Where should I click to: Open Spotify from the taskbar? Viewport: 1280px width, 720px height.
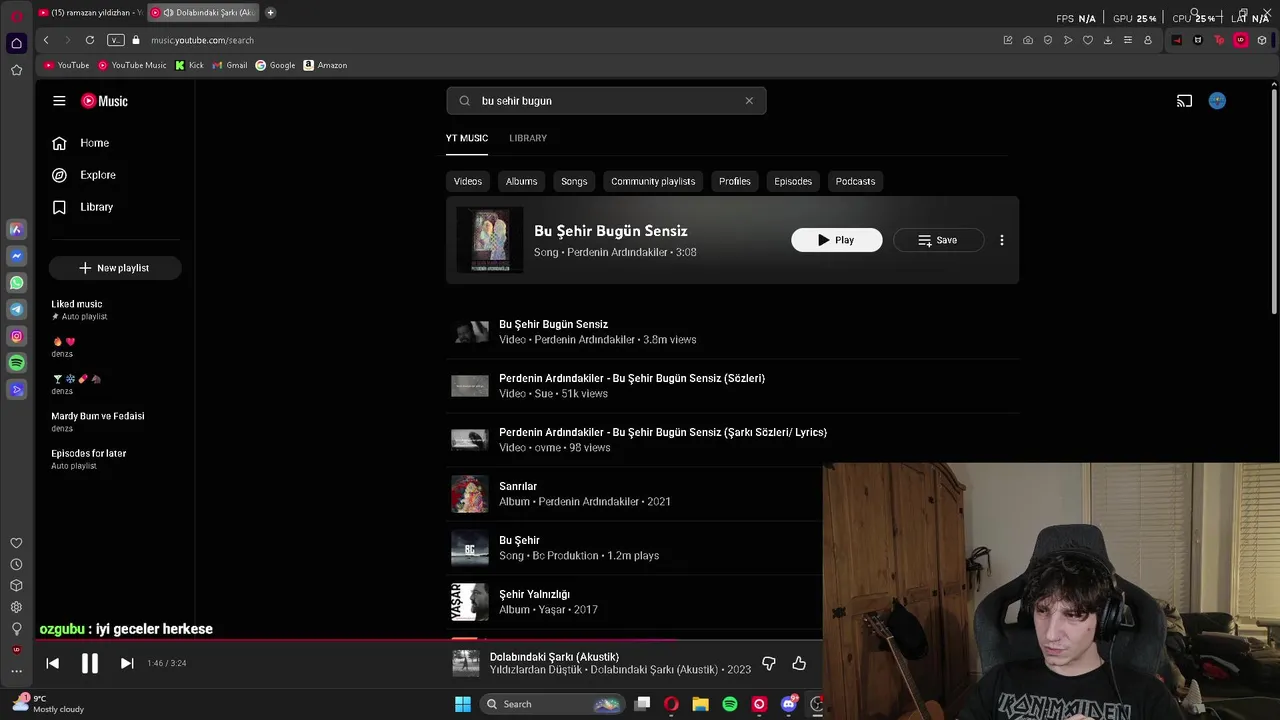[x=730, y=704]
